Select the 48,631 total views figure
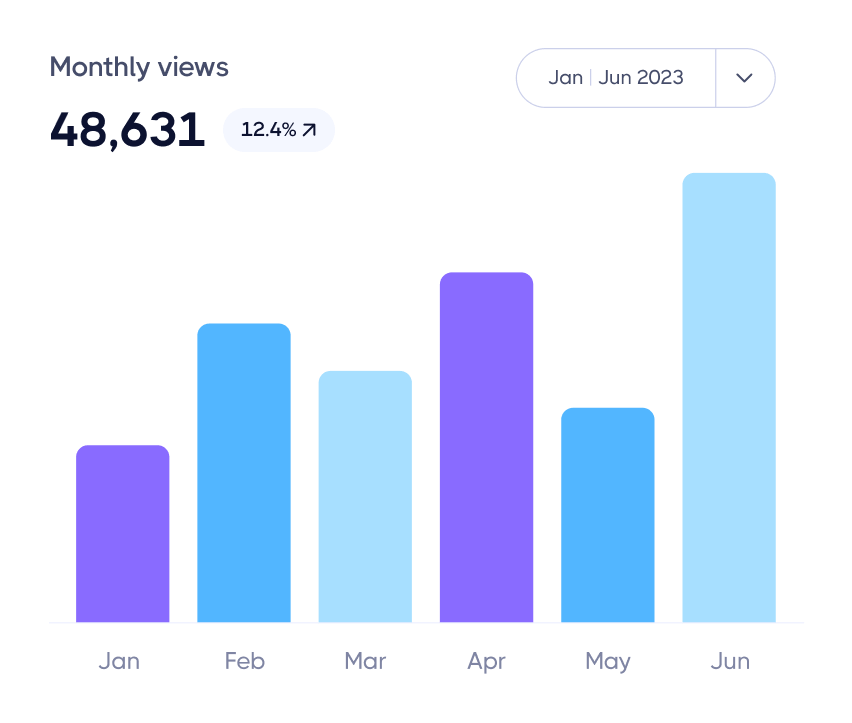852x723 pixels. tap(125, 128)
